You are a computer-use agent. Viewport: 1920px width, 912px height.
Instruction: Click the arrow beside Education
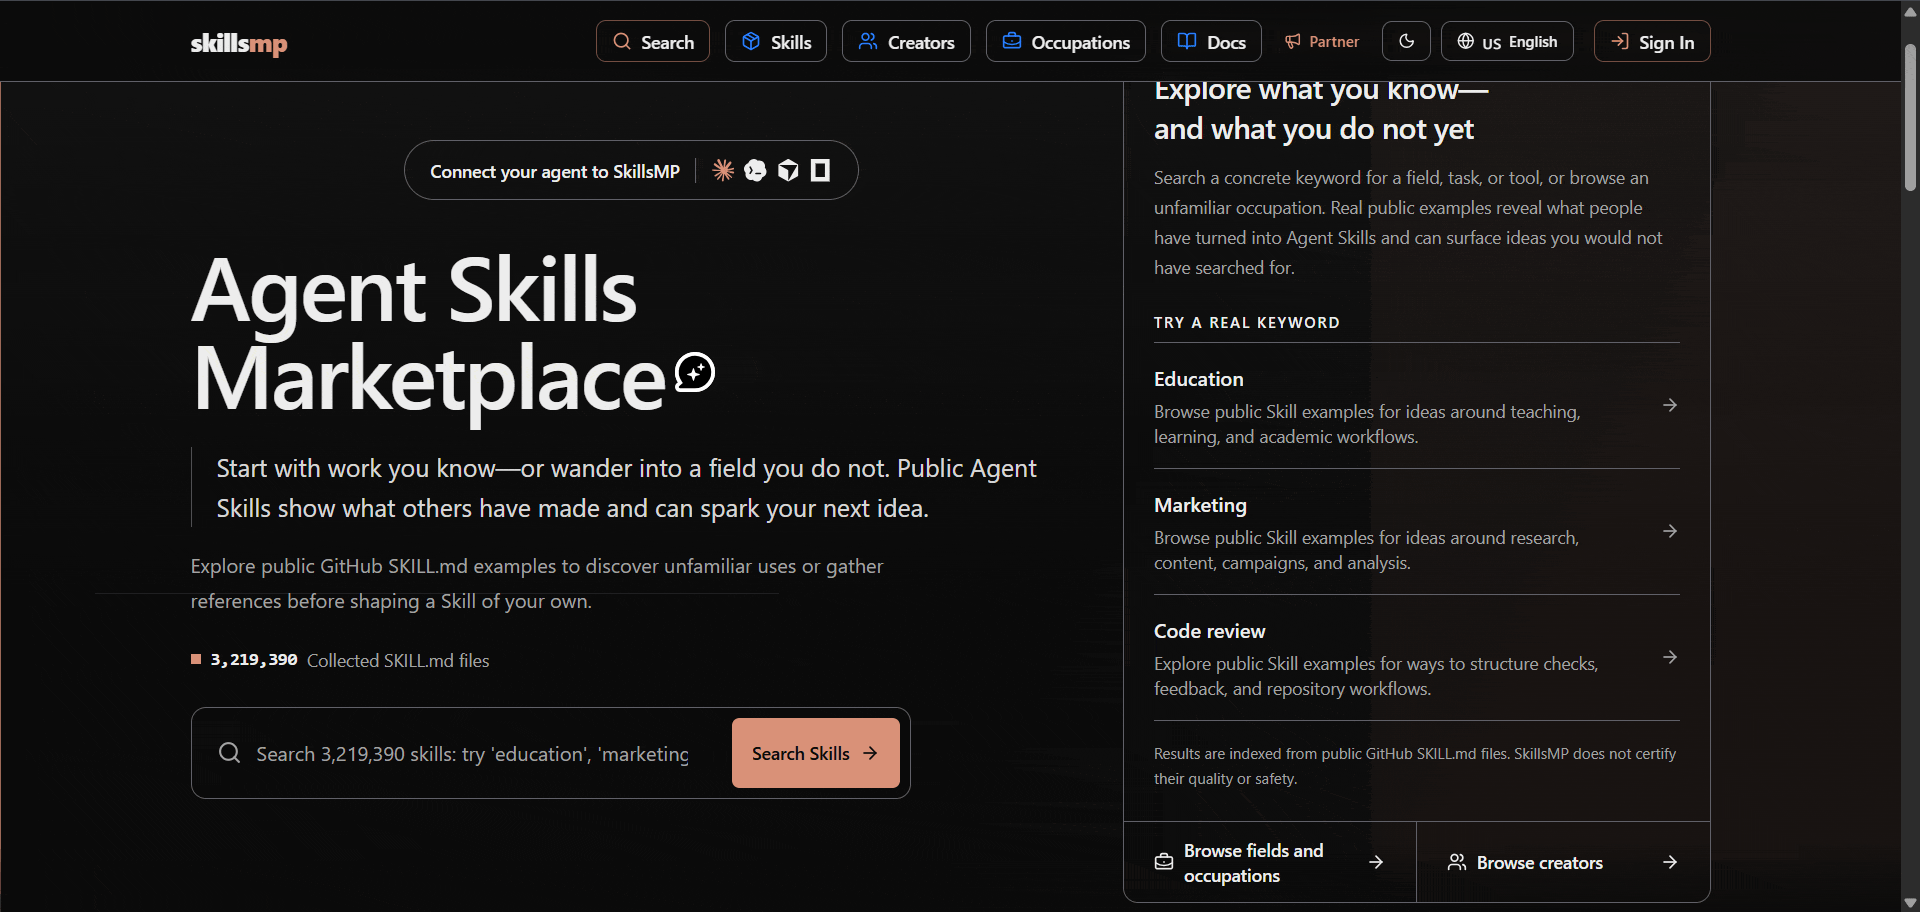(x=1670, y=405)
